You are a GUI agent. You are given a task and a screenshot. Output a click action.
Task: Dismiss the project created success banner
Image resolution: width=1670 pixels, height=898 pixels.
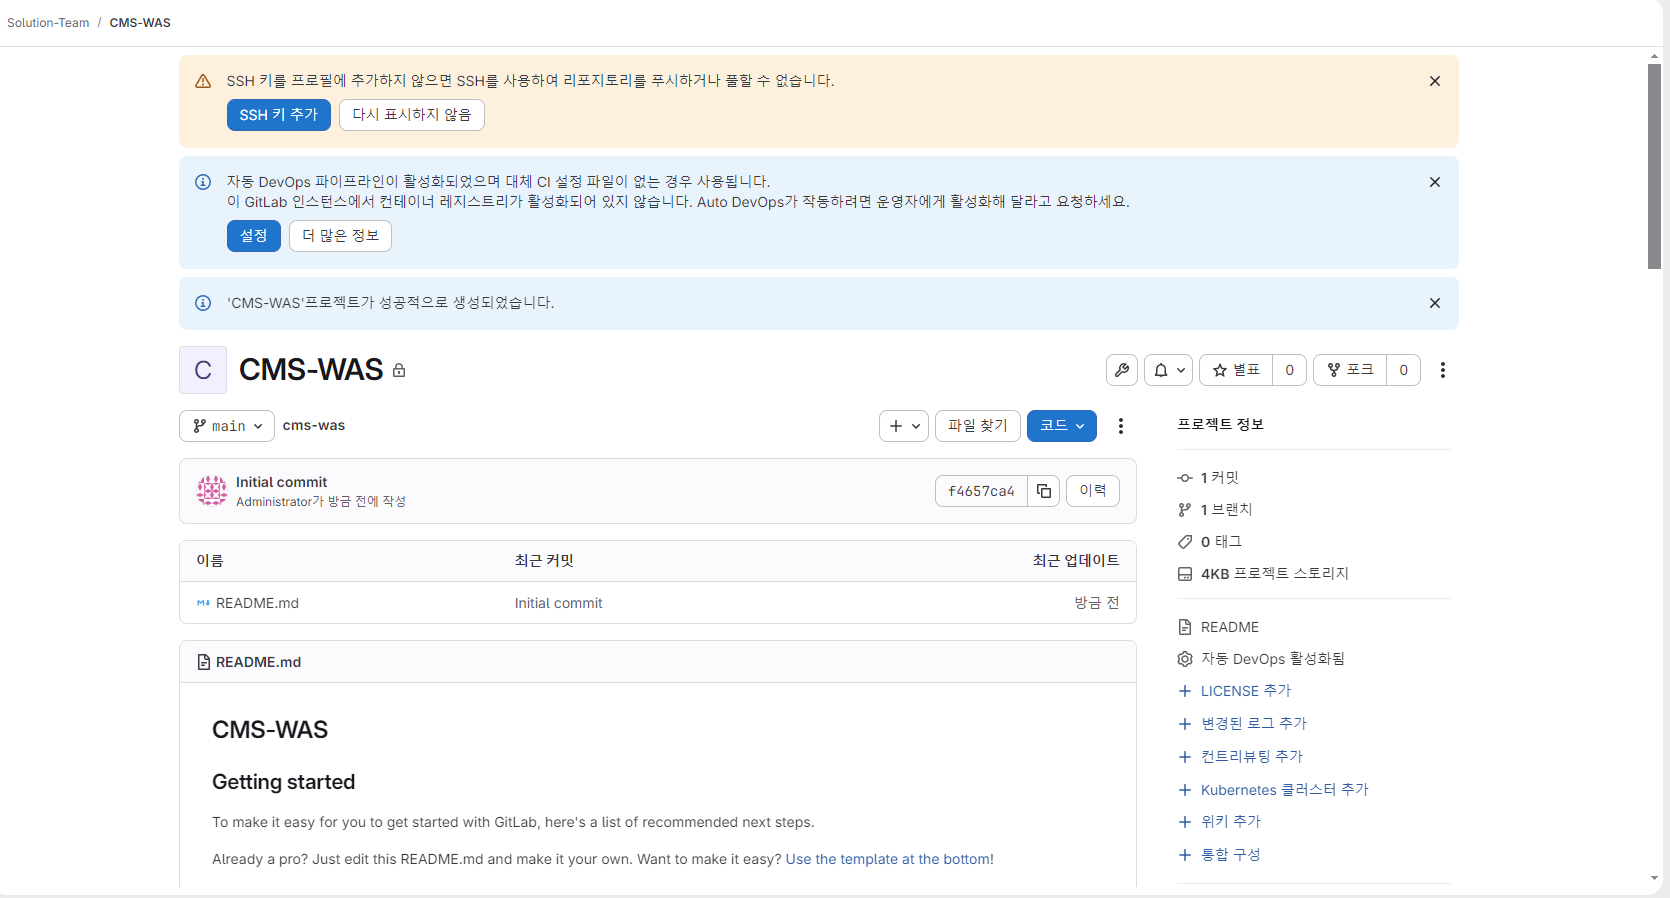click(1434, 303)
